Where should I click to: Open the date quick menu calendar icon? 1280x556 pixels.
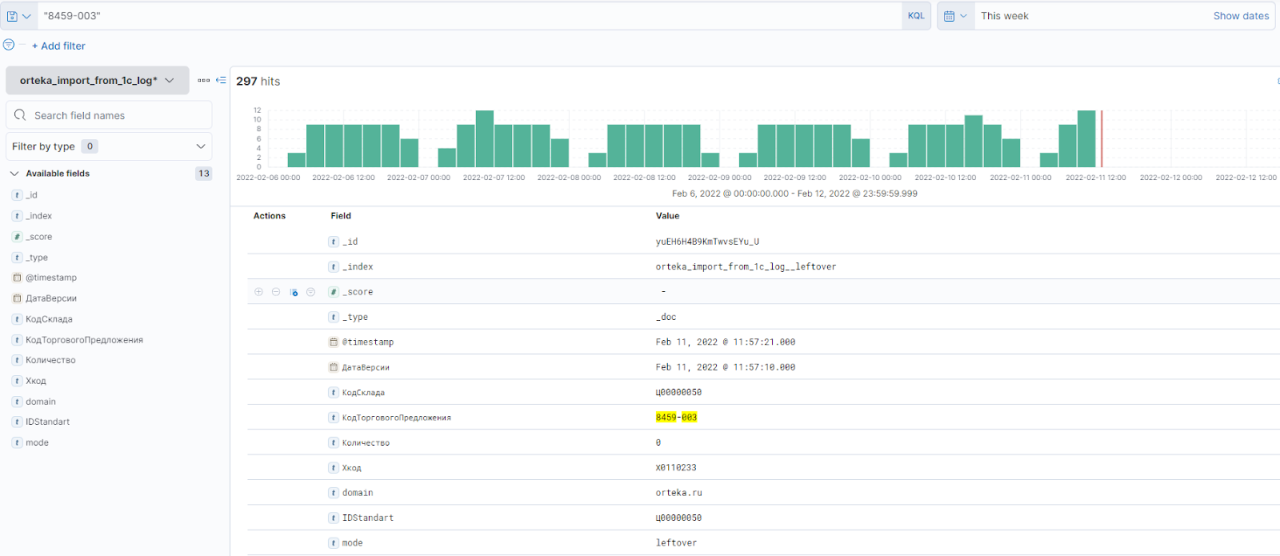(x=956, y=16)
